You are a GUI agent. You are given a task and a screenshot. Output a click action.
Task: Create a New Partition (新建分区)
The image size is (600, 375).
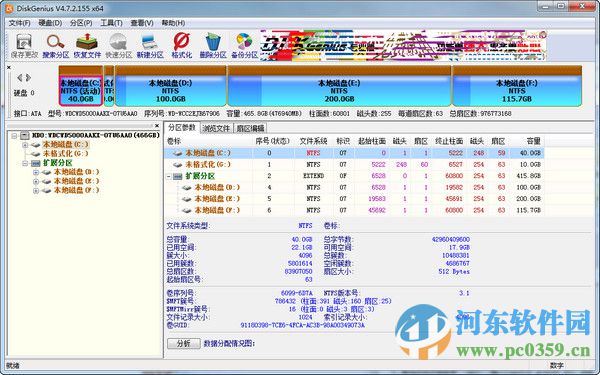pyautogui.click(x=150, y=46)
